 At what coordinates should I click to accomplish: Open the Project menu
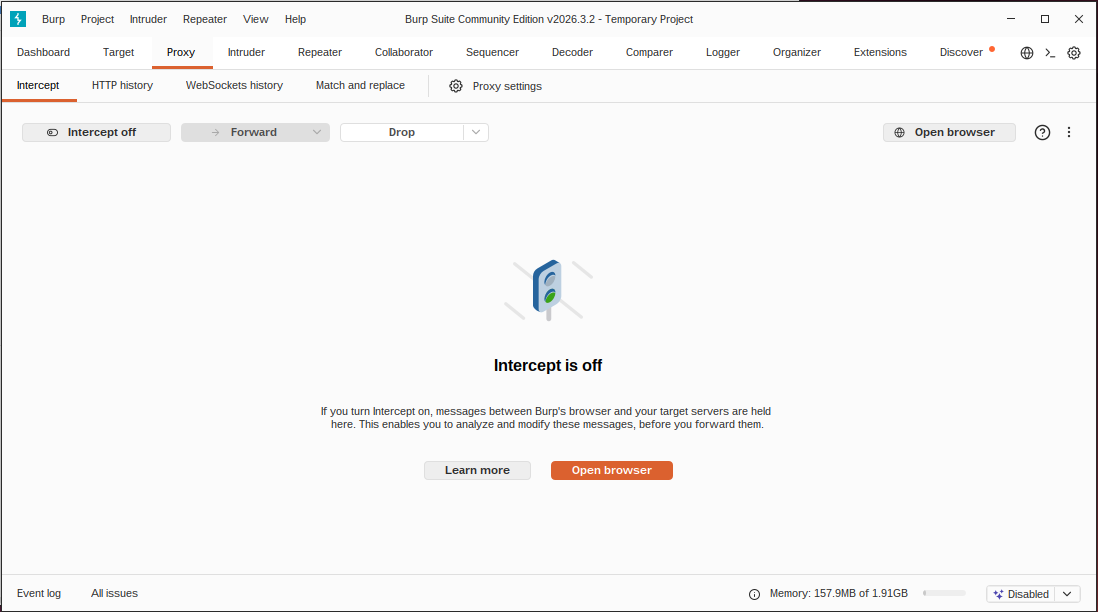pyautogui.click(x=97, y=20)
